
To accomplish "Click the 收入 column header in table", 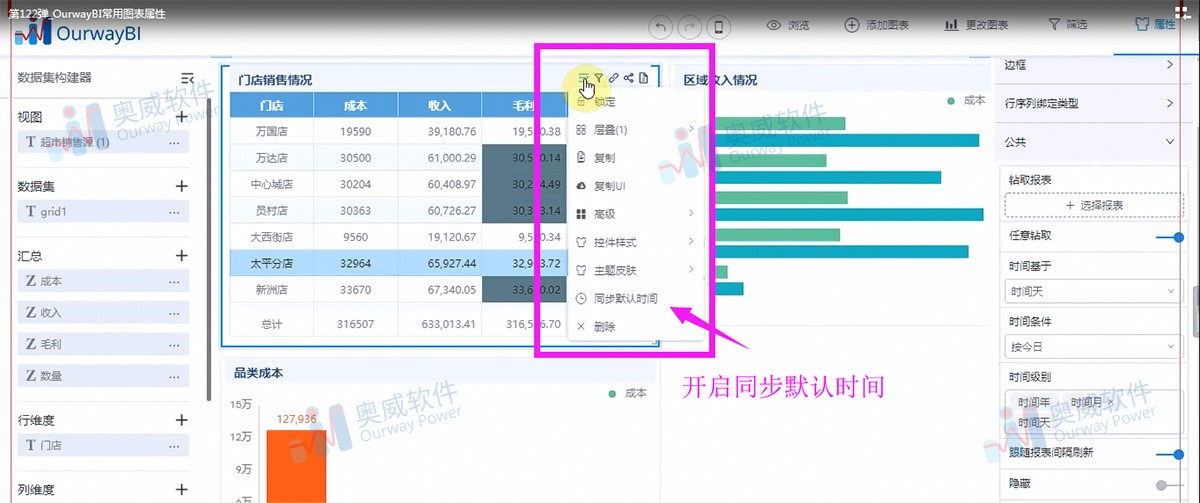I will [x=439, y=105].
